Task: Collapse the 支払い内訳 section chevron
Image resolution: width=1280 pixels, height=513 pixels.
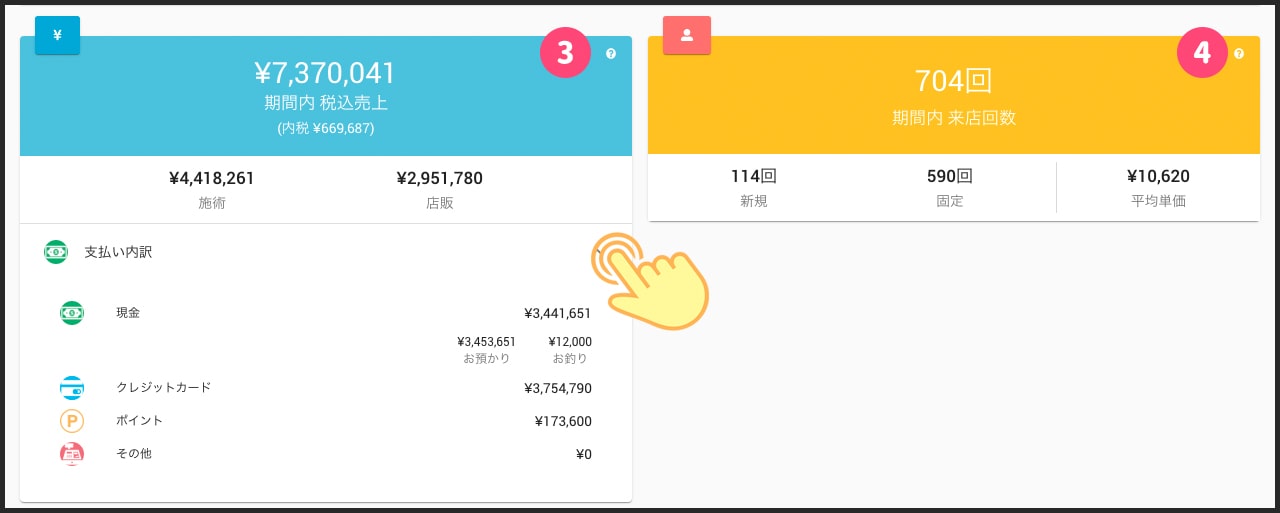Action: 600,252
